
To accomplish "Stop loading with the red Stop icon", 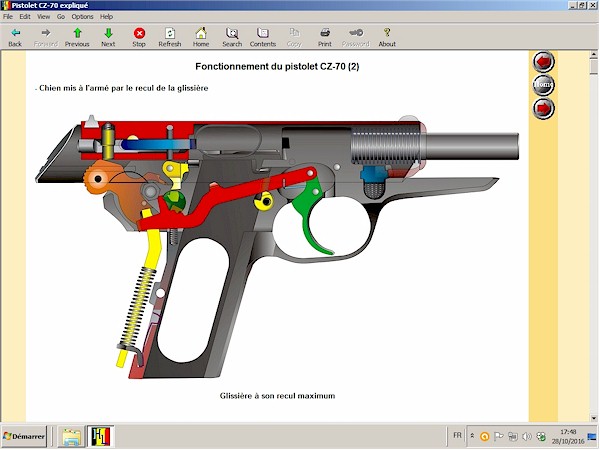I will pos(139,37).
